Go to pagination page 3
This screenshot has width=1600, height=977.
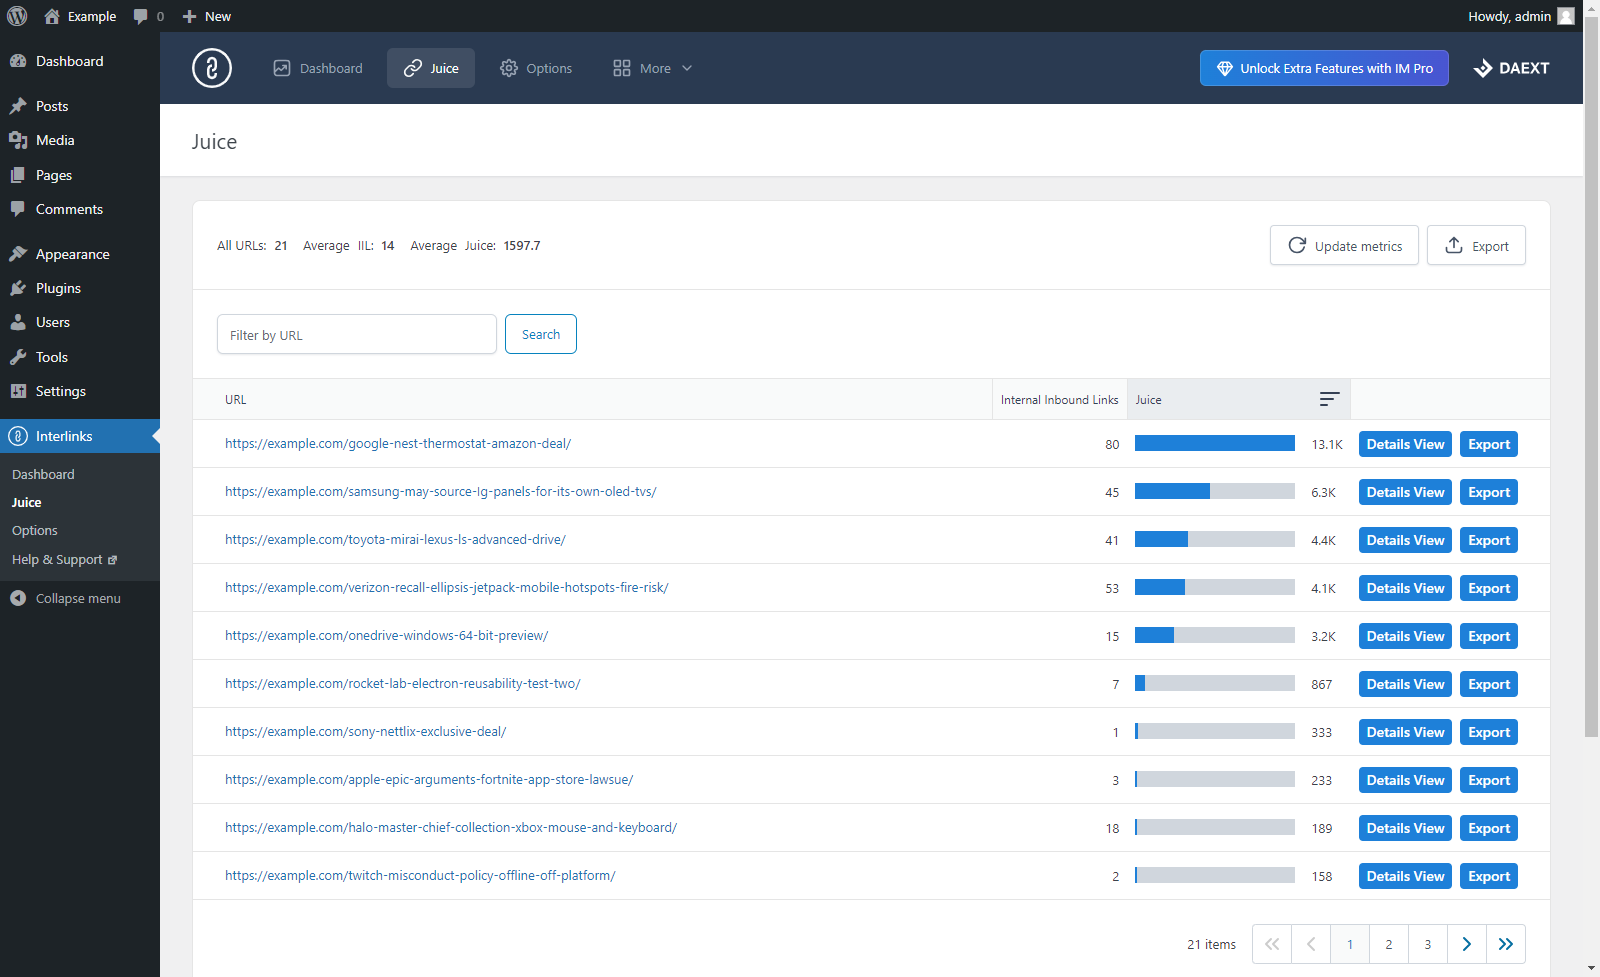[1428, 944]
